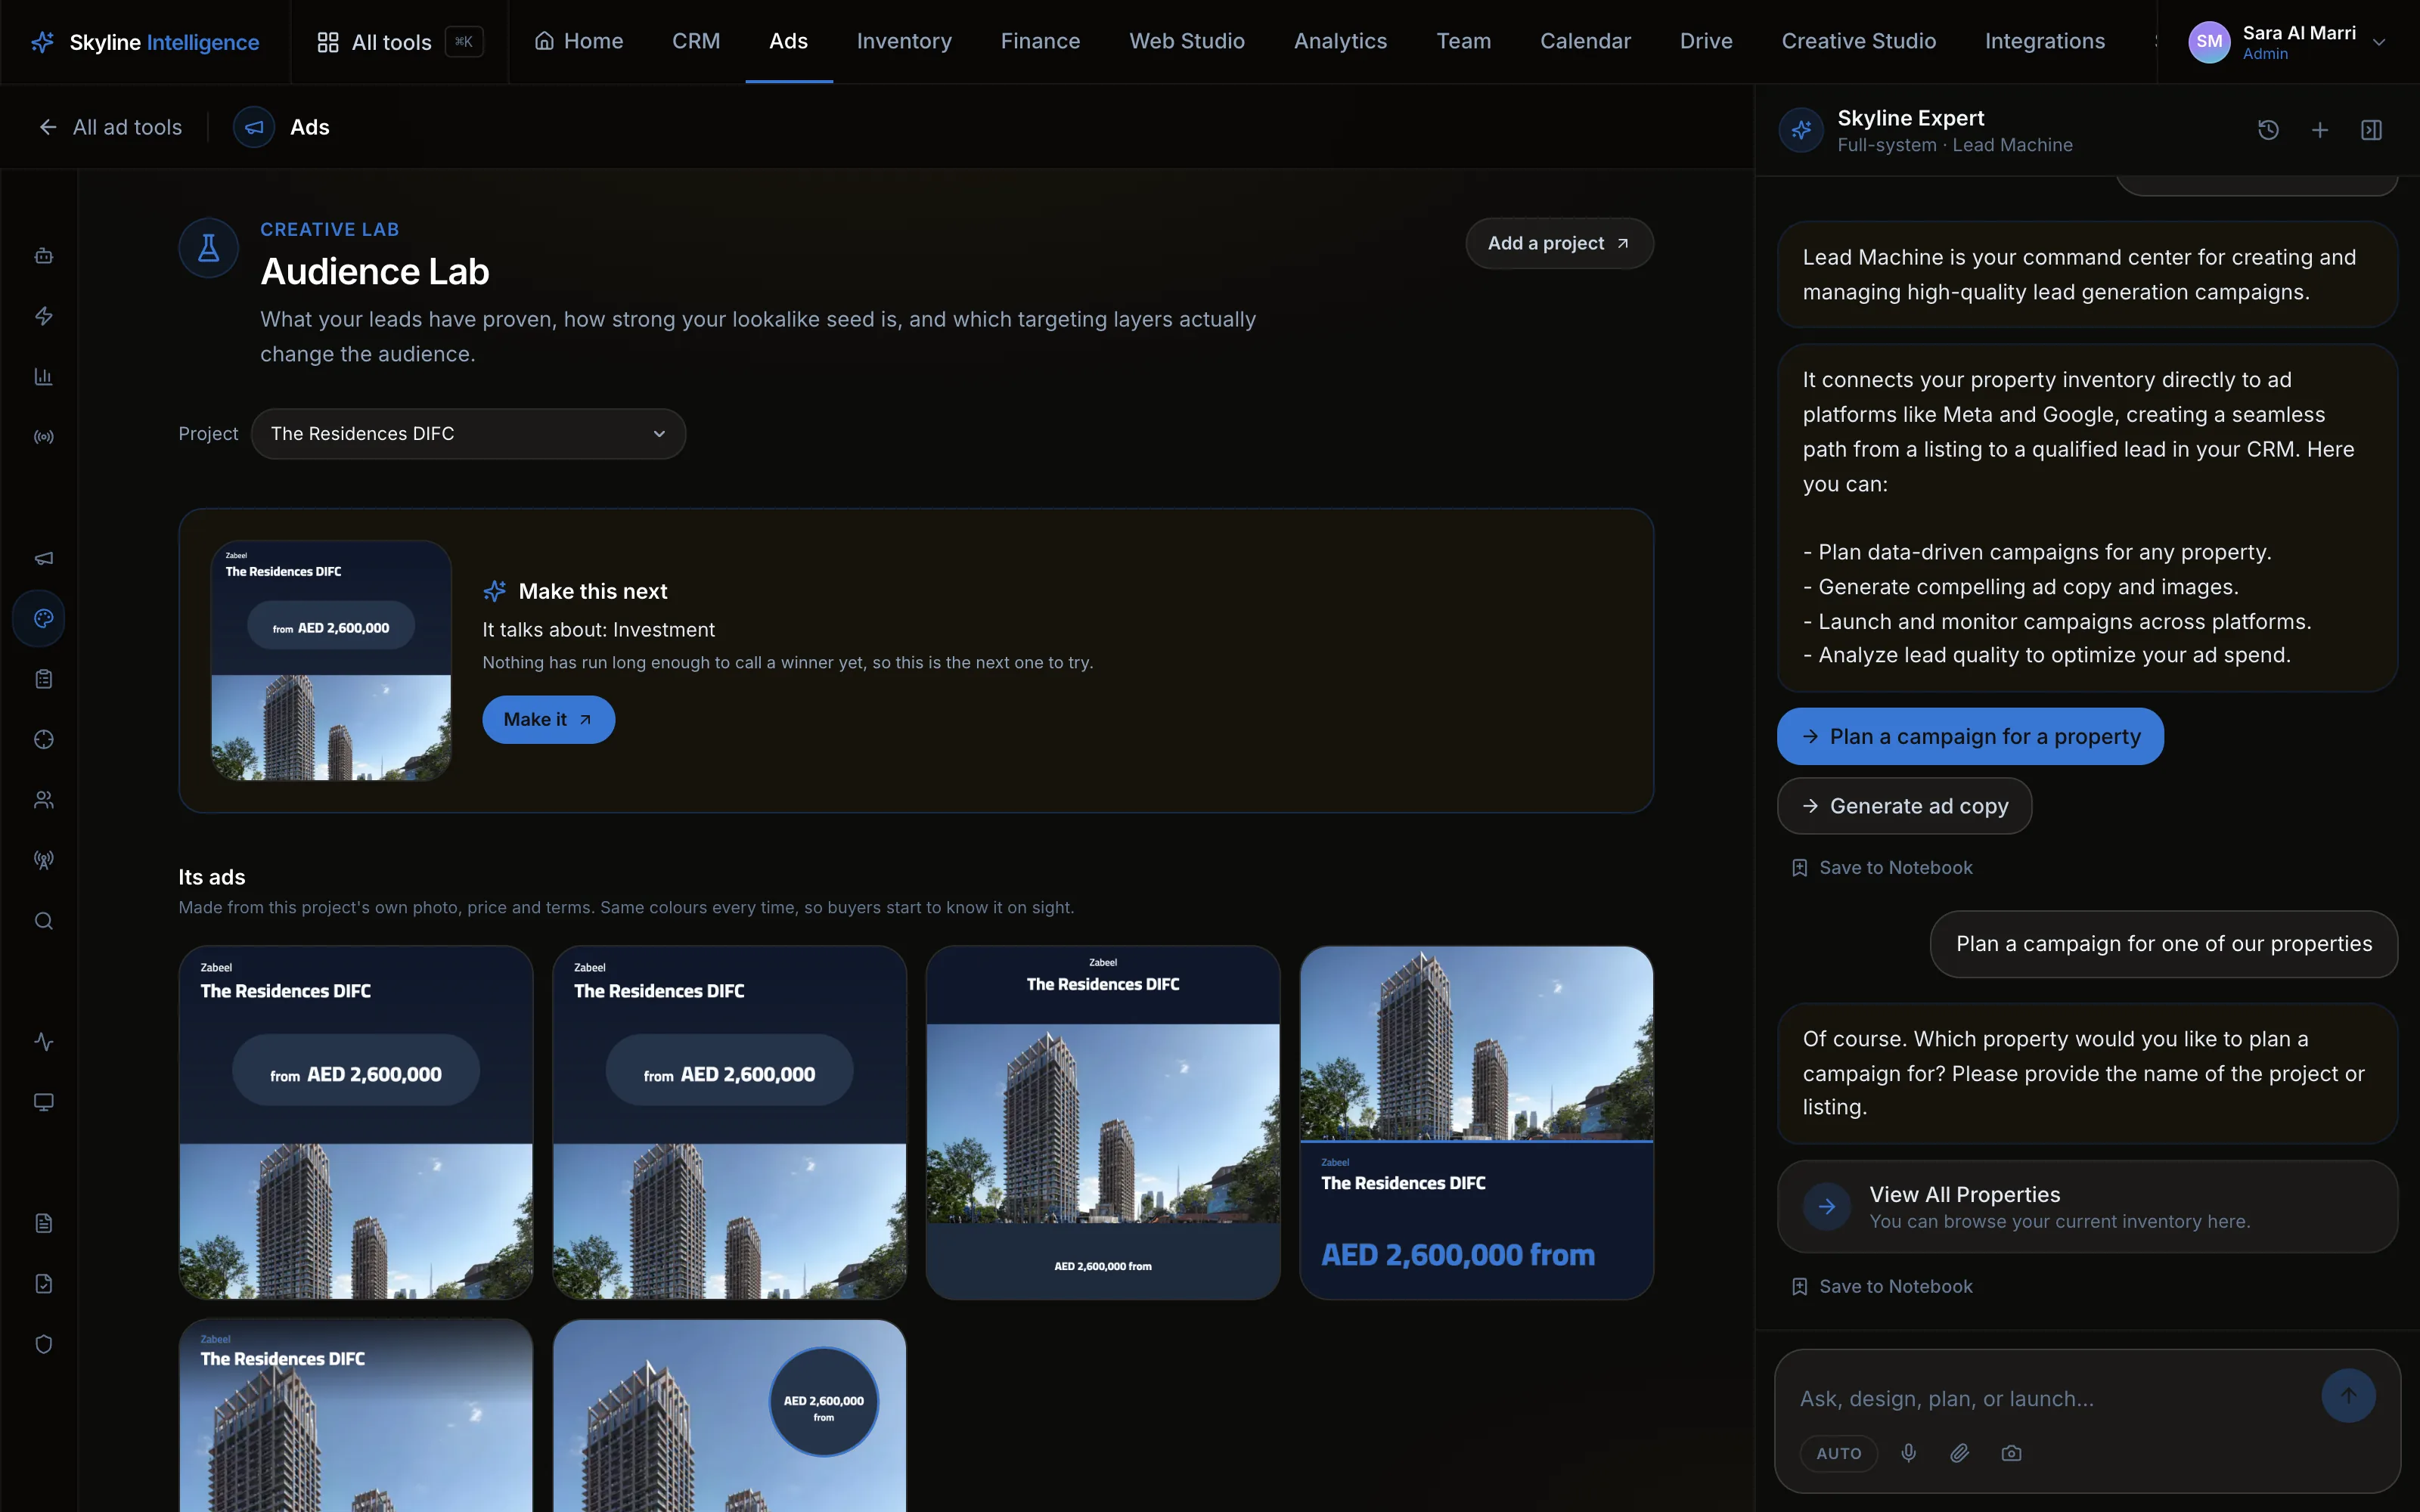Switch to the CRM tab
2420x1512 pixels.
pyautogui.click(x=696, y=41)
